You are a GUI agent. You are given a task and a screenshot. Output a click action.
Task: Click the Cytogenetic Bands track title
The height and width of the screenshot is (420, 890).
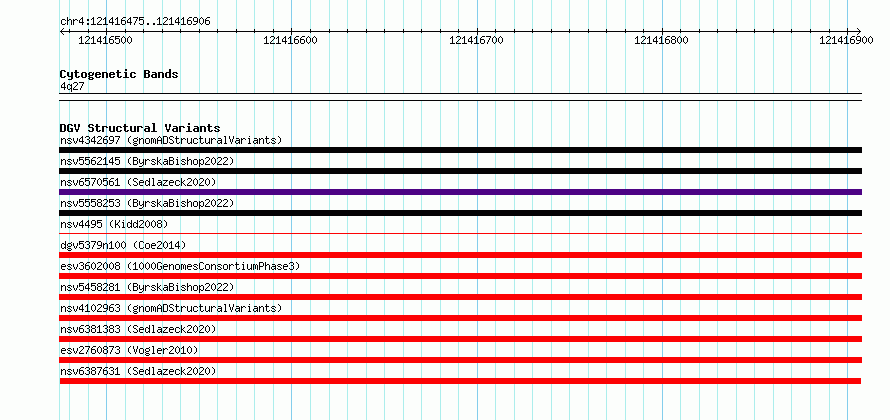click(x=119, y=74)
